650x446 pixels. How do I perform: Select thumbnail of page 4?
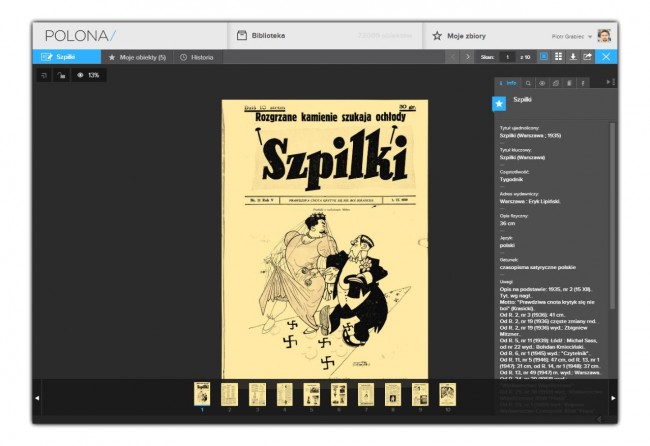coord(284,394)
